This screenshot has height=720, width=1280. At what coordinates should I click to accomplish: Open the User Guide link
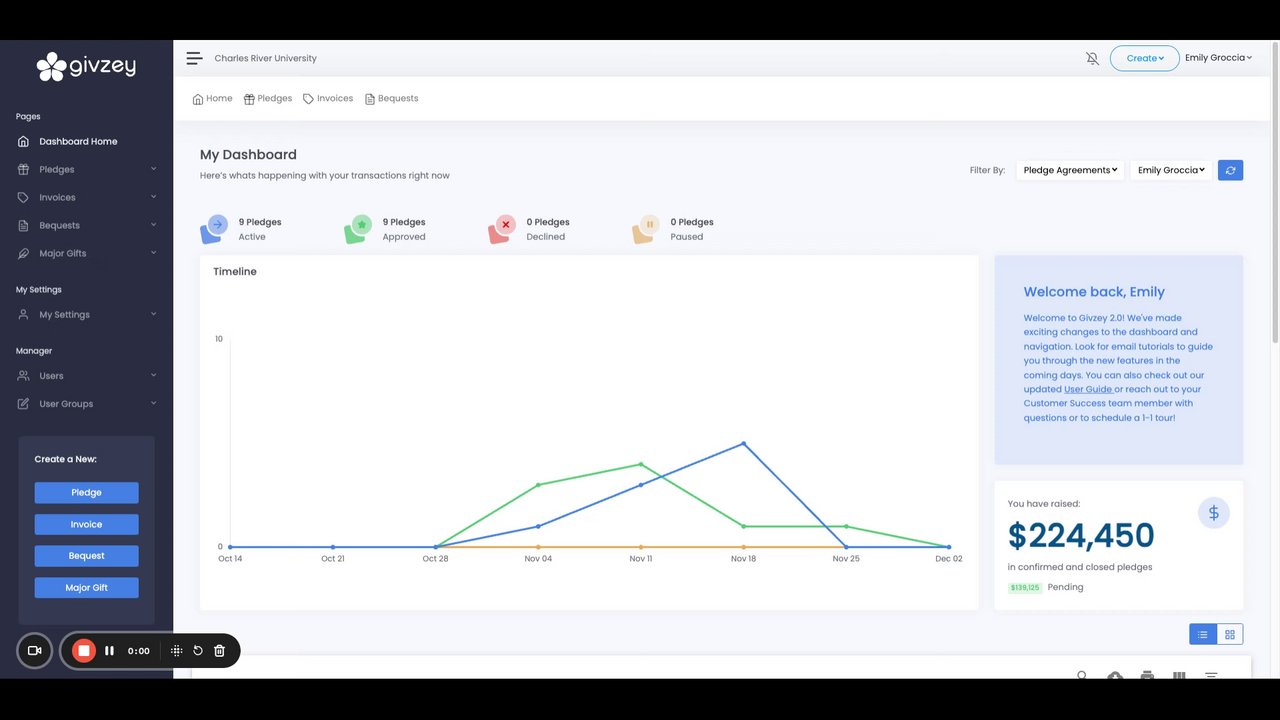[x=1088, y=389]
